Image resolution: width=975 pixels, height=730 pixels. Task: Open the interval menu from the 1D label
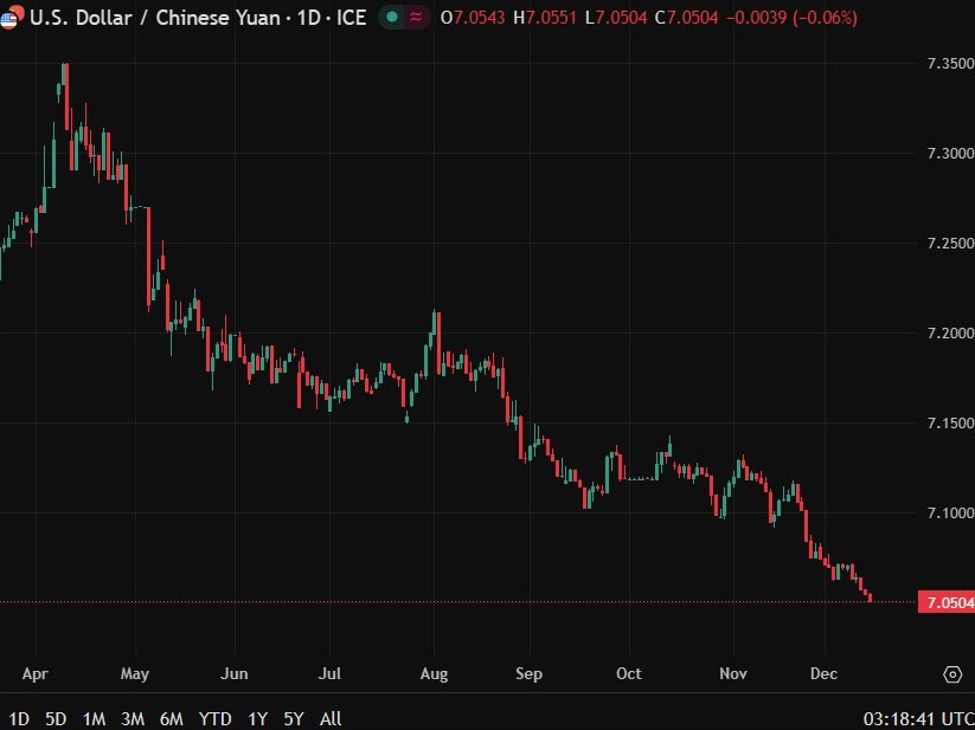click(311, 17)
